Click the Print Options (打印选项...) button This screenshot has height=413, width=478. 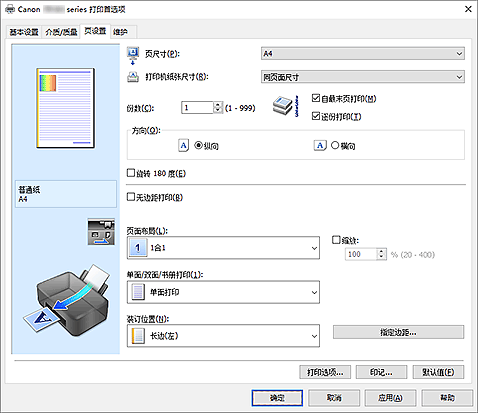pos(325,372)
